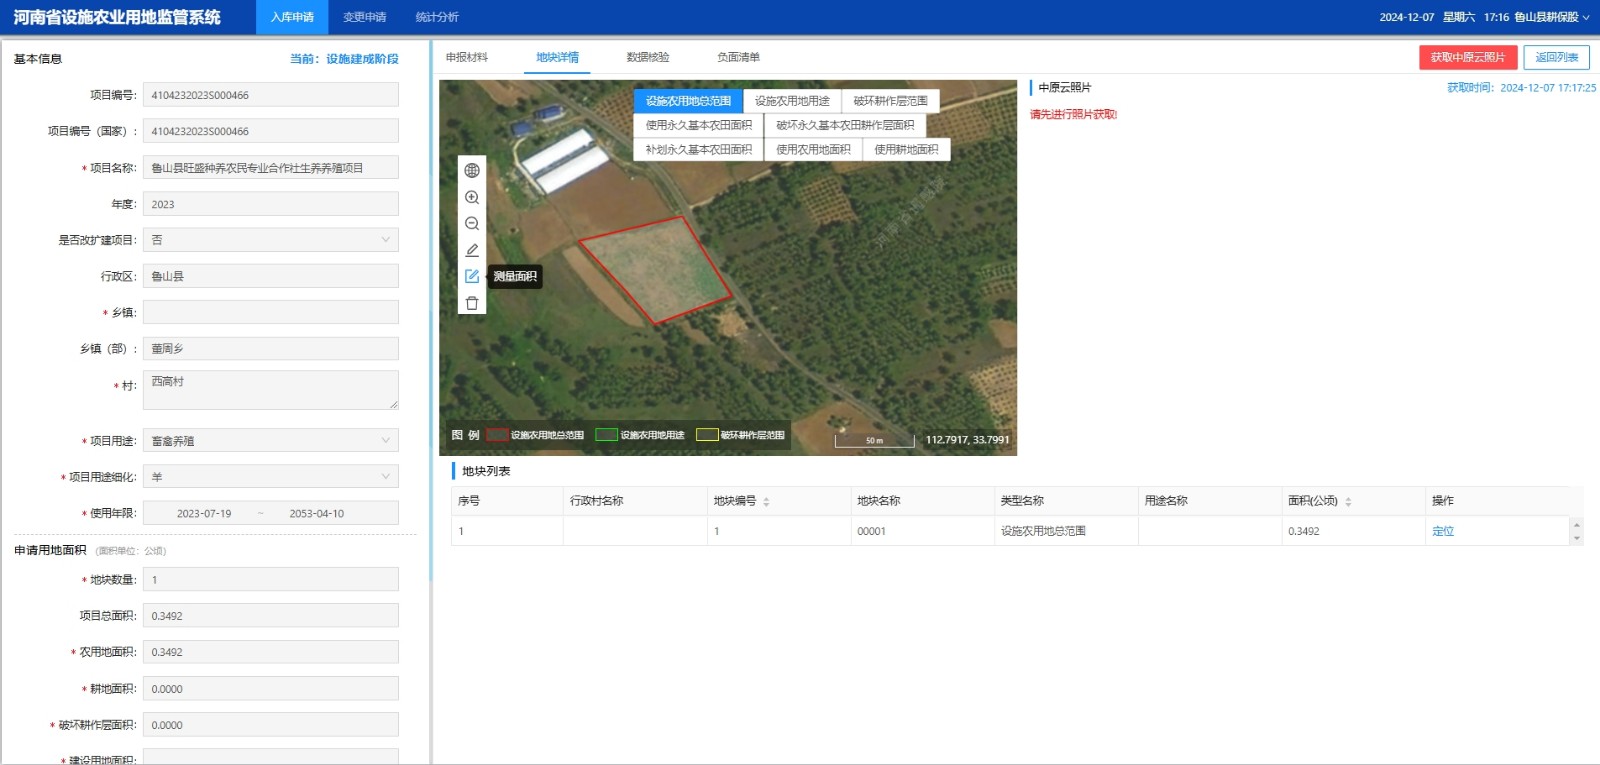Click the trash delete icon on map
The height and width of the screenshot is (765, 1600).
472,303
